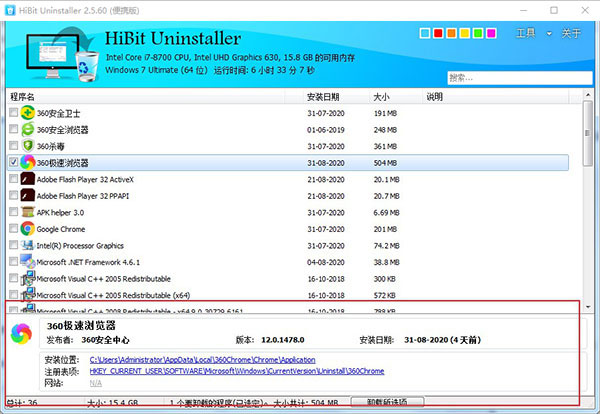Select the orange theme swatch

coord(452,33)
